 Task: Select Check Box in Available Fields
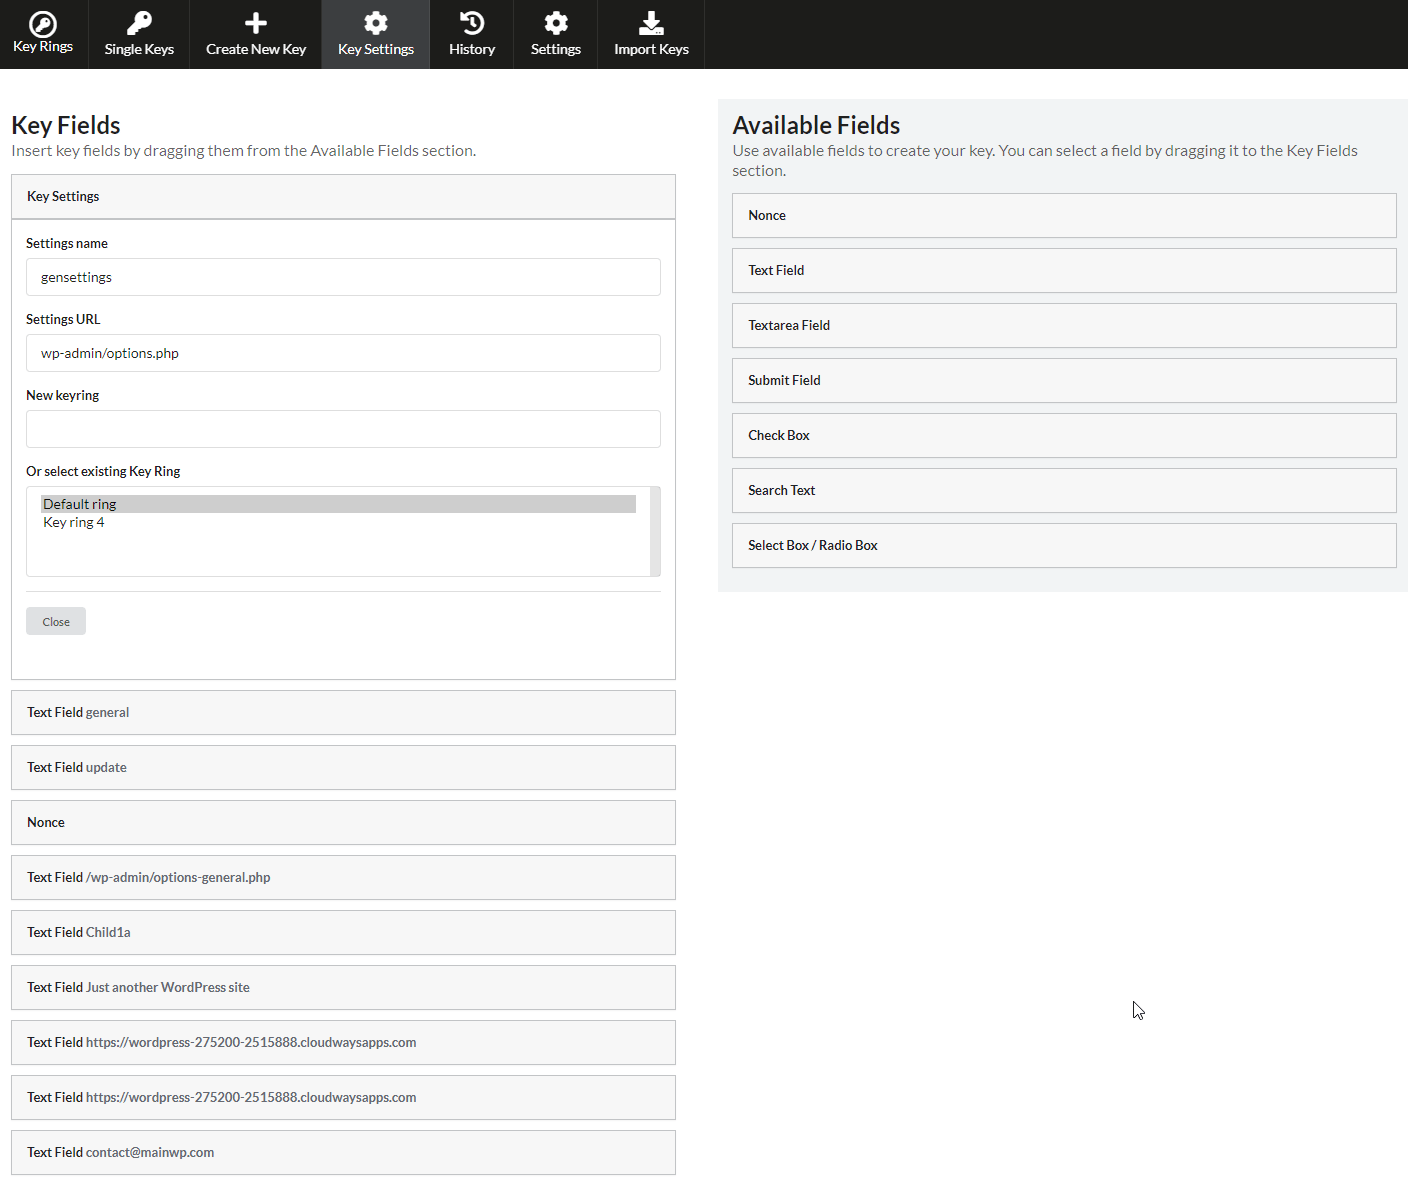[x=1064, y=435]
